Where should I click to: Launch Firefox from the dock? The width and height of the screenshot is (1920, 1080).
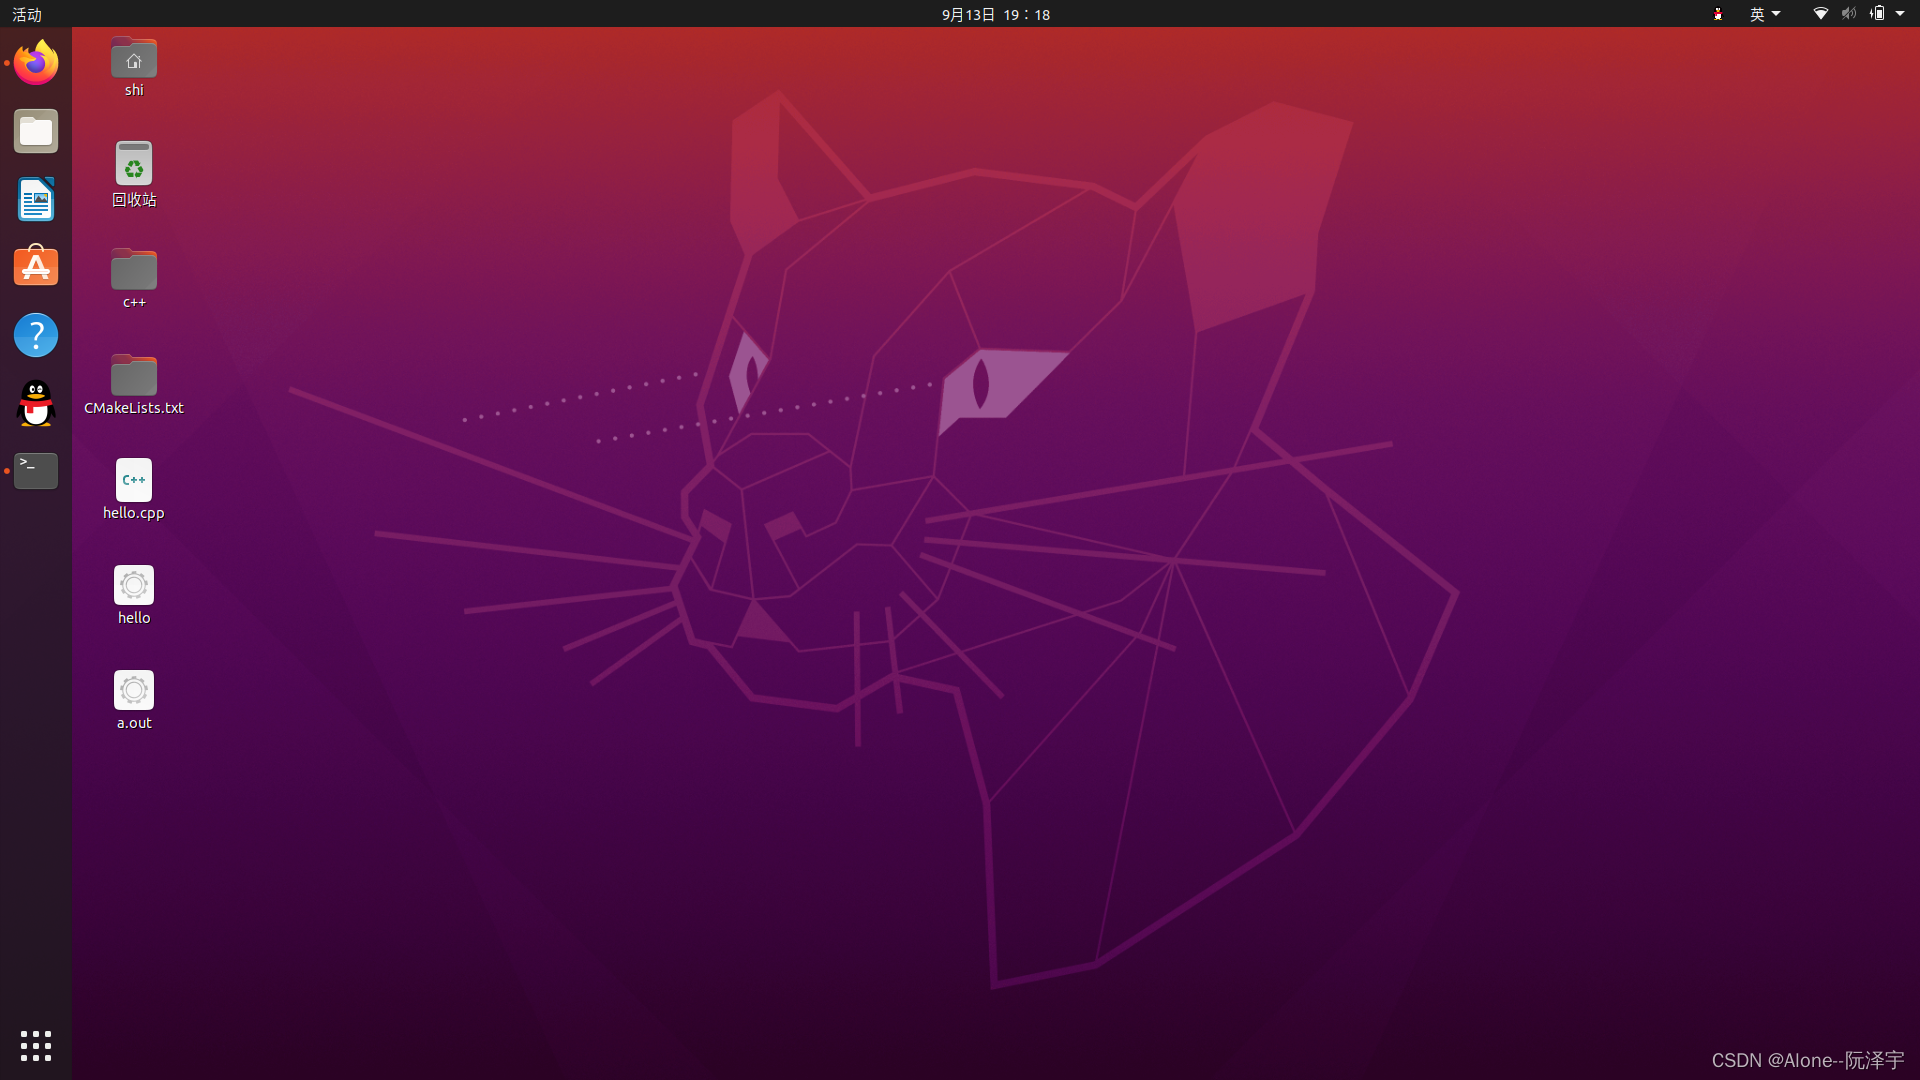36,63
